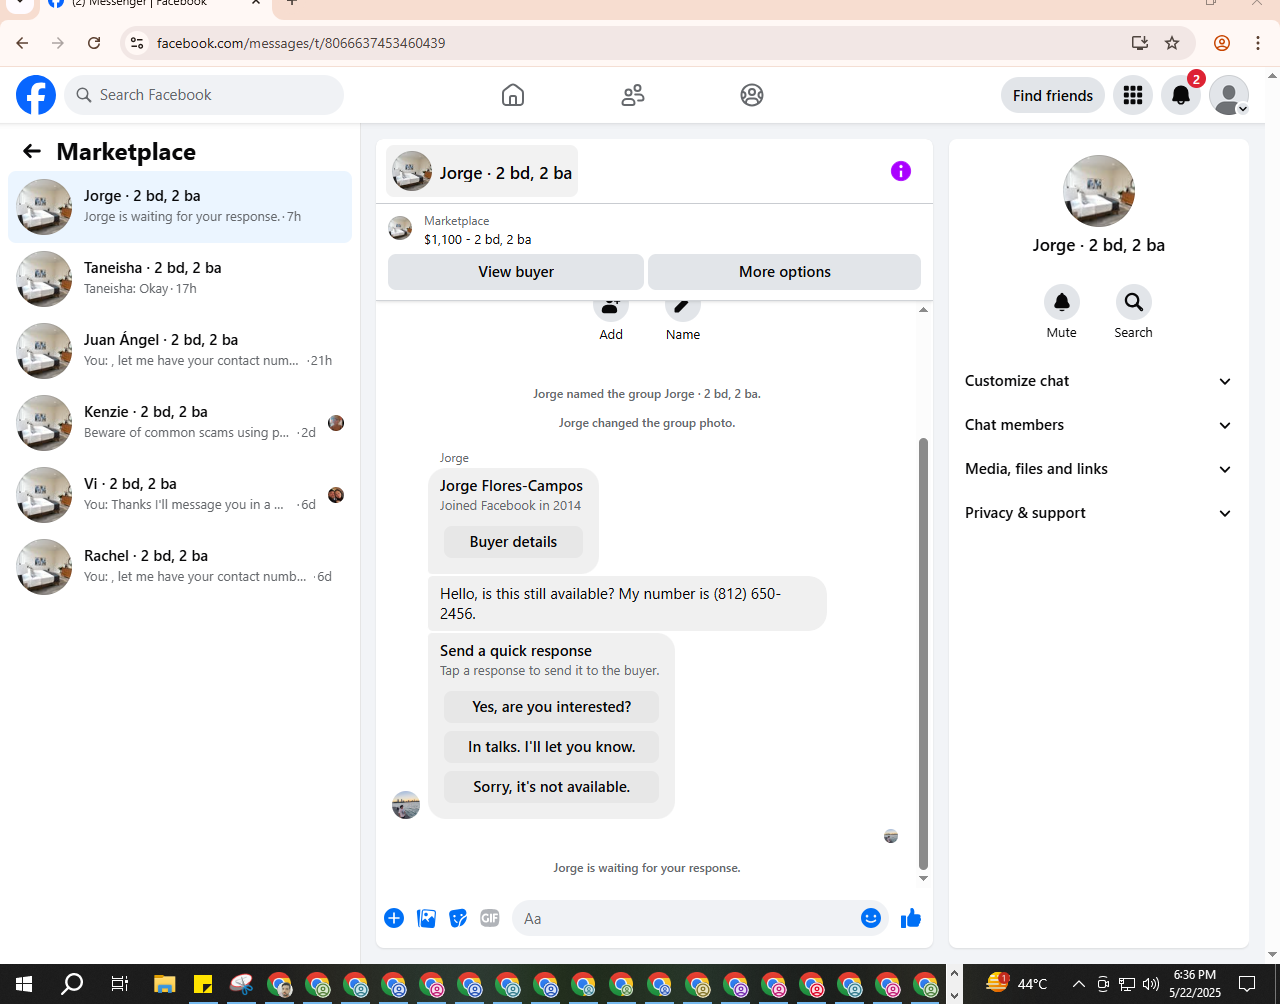
Task: Click the More options button
Action: pyautogui.click(x=785, y=272)
